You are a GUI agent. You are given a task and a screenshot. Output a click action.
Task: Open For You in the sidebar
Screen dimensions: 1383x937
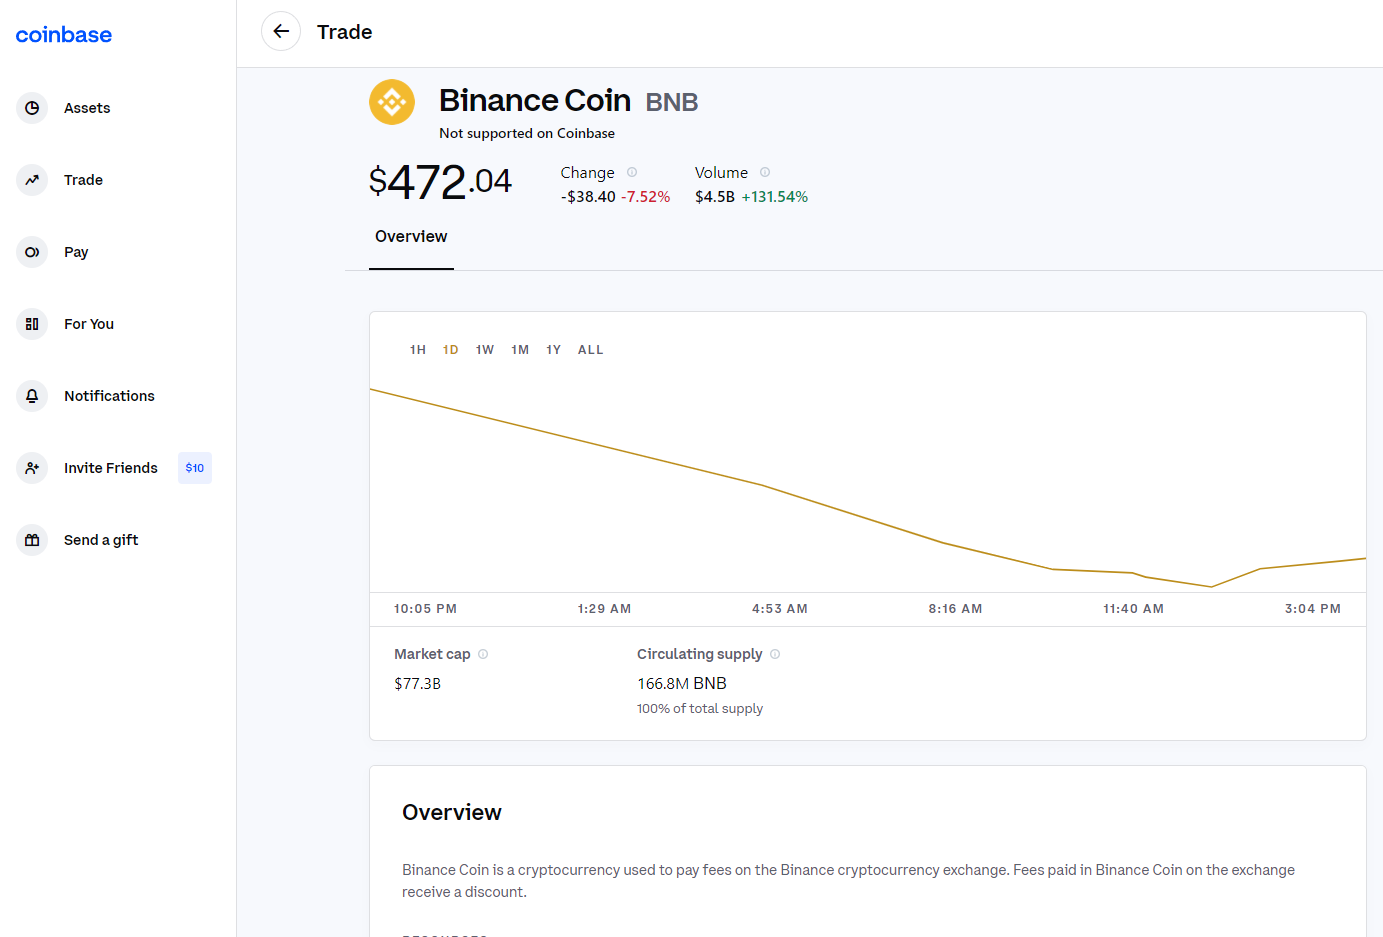point(89,324)
